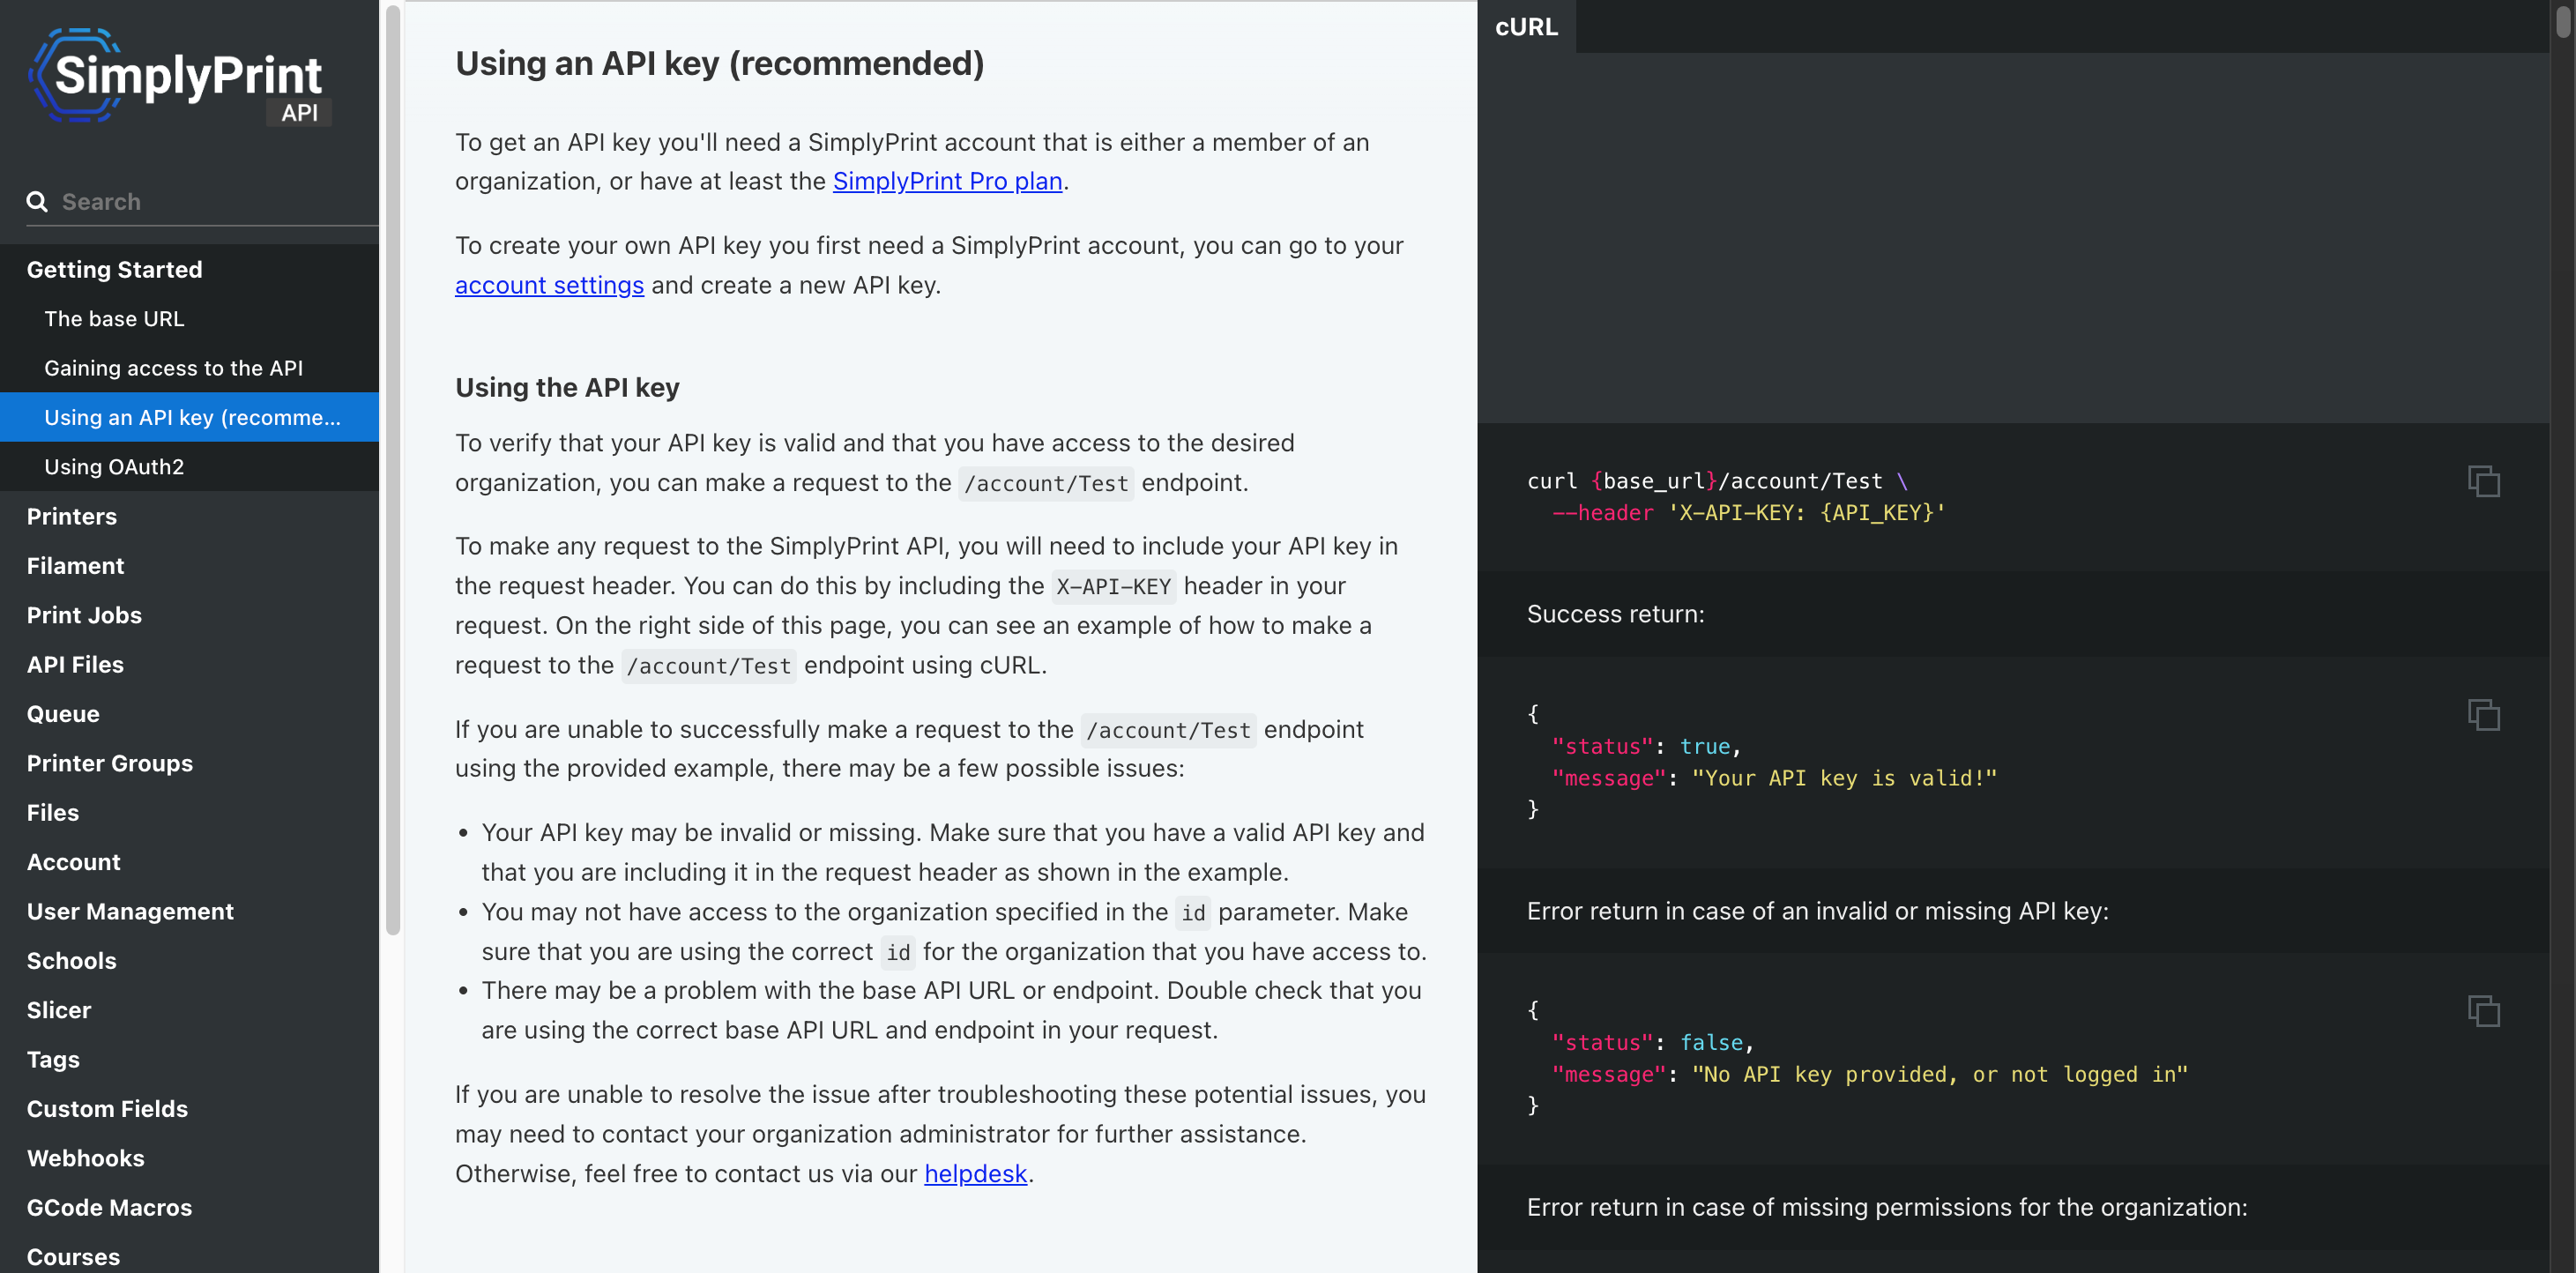This screenshot has height=1273, width=2576.
Task: Click the page scrollbar on far right
Action: tap(2563, 20)
